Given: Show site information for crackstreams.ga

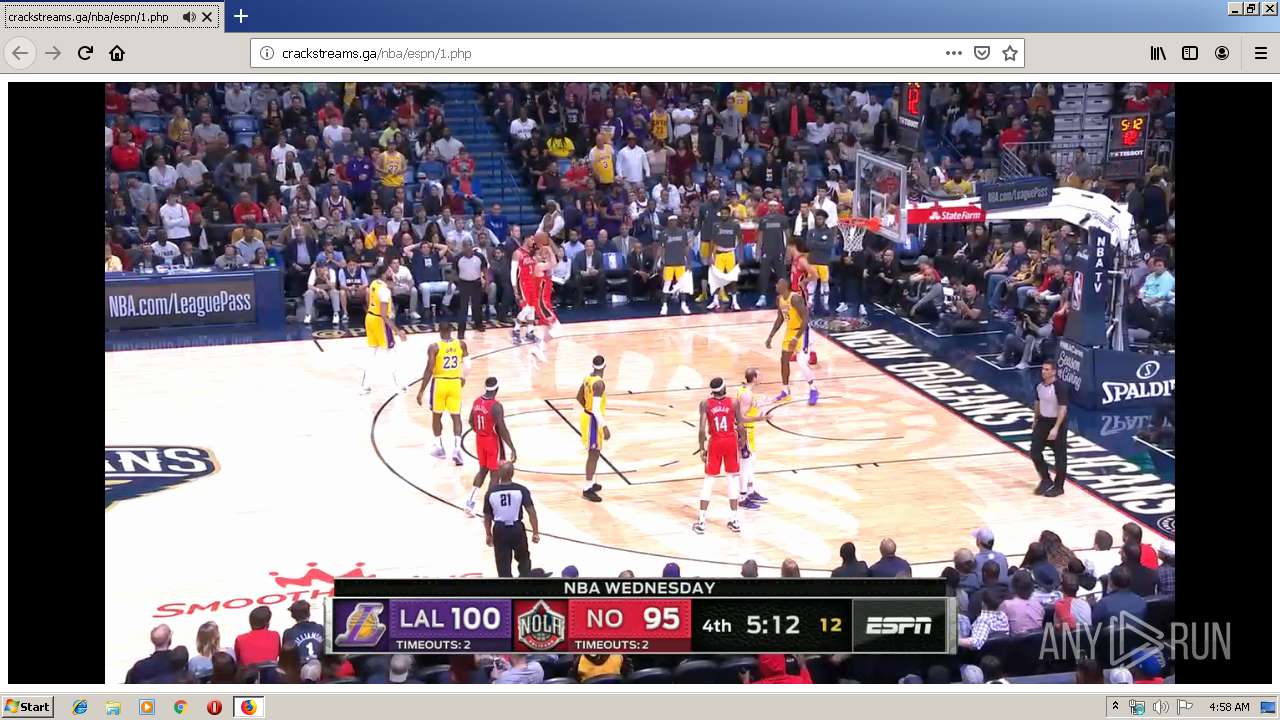Looking at the screenshot, I should click(x=267, y=53).
